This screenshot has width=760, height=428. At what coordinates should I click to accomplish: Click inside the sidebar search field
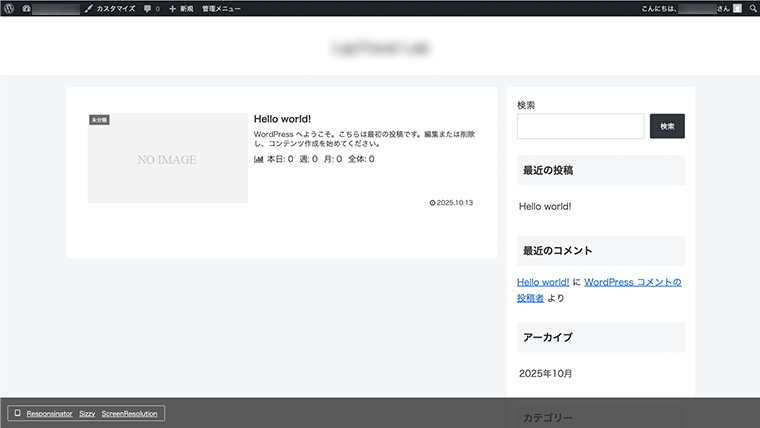coord(580,126)
